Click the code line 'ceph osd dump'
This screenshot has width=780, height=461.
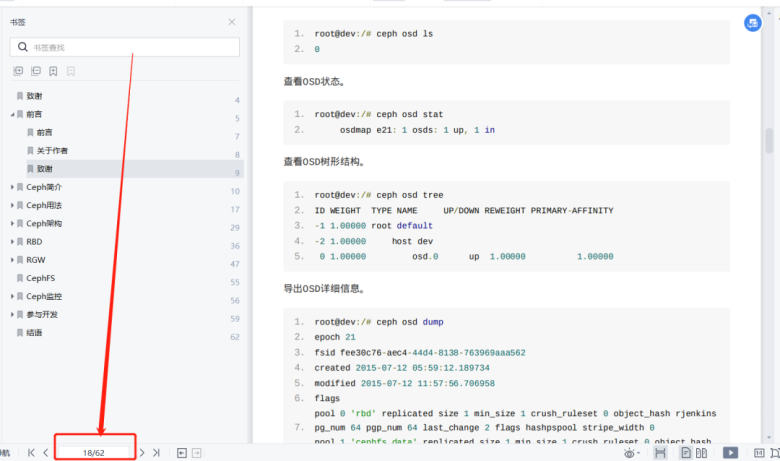pos(379,322)
